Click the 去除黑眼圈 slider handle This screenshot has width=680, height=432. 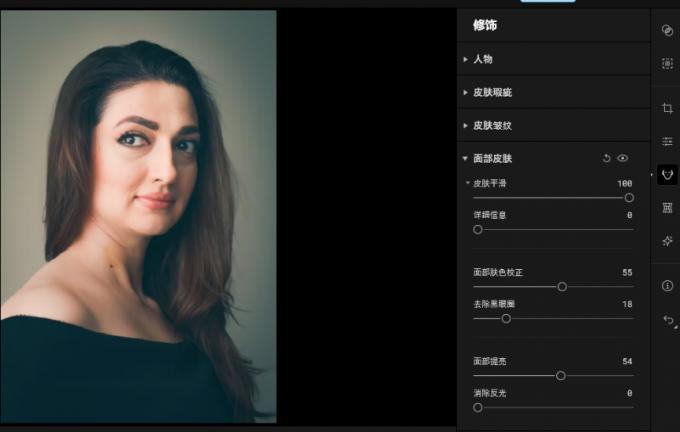pyautogui.click(x=506, y=319)
